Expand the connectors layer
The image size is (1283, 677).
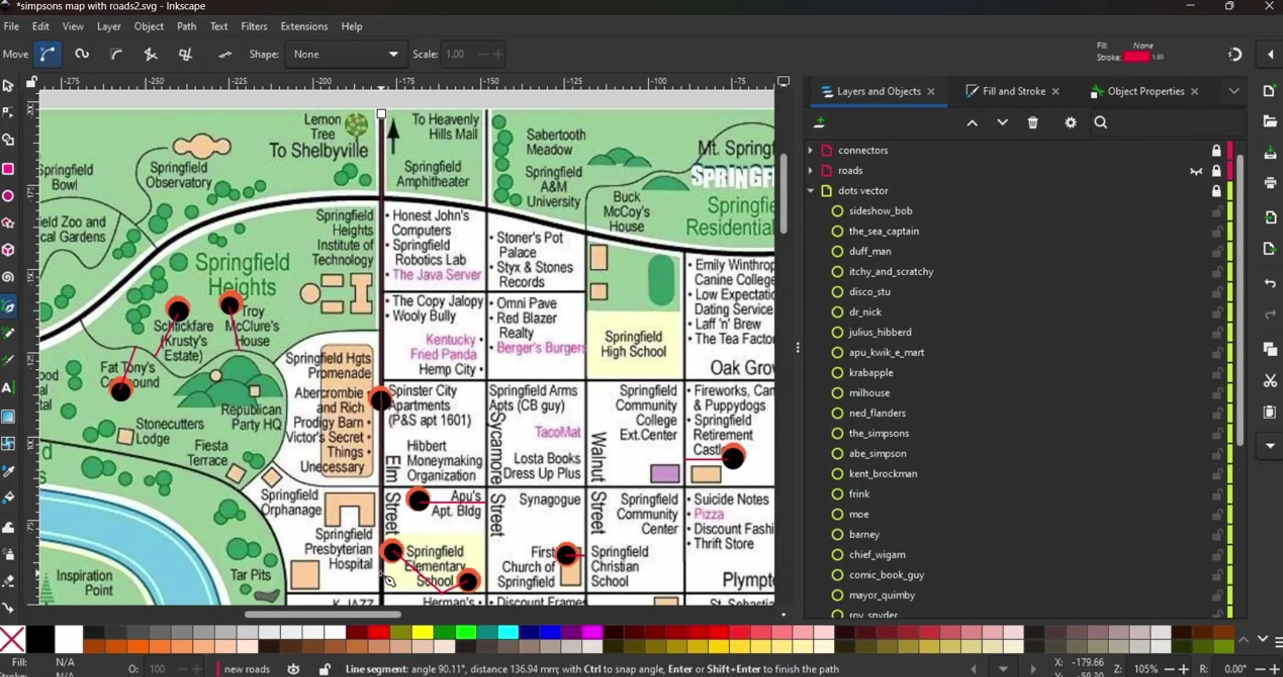tap(809, 150)
